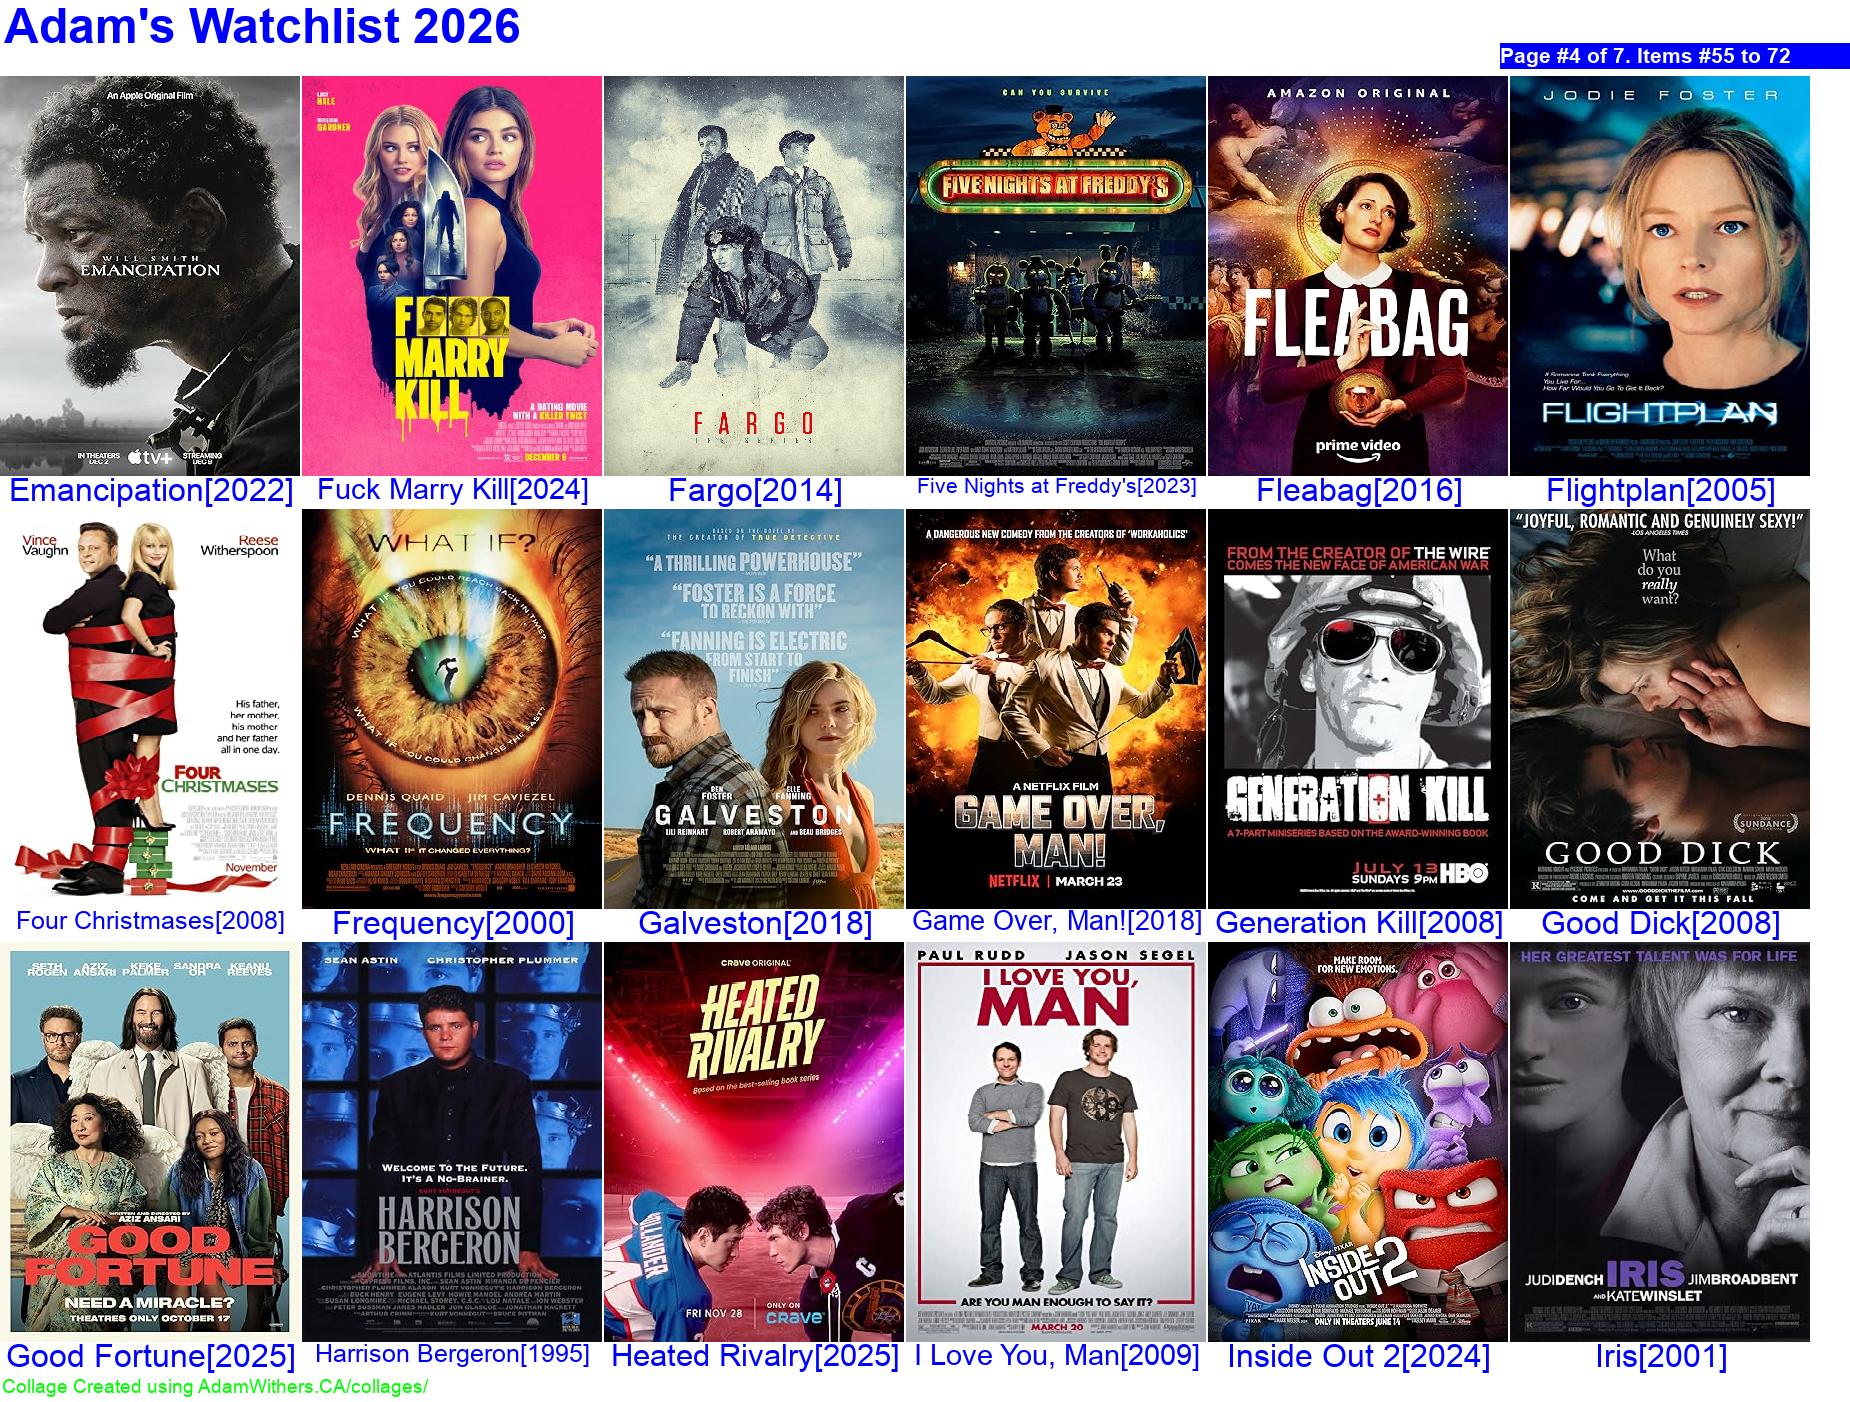Click the AdamWithers.CA collages credit link
This screenshot has height=1402, width=1850.
point(215,1387)
